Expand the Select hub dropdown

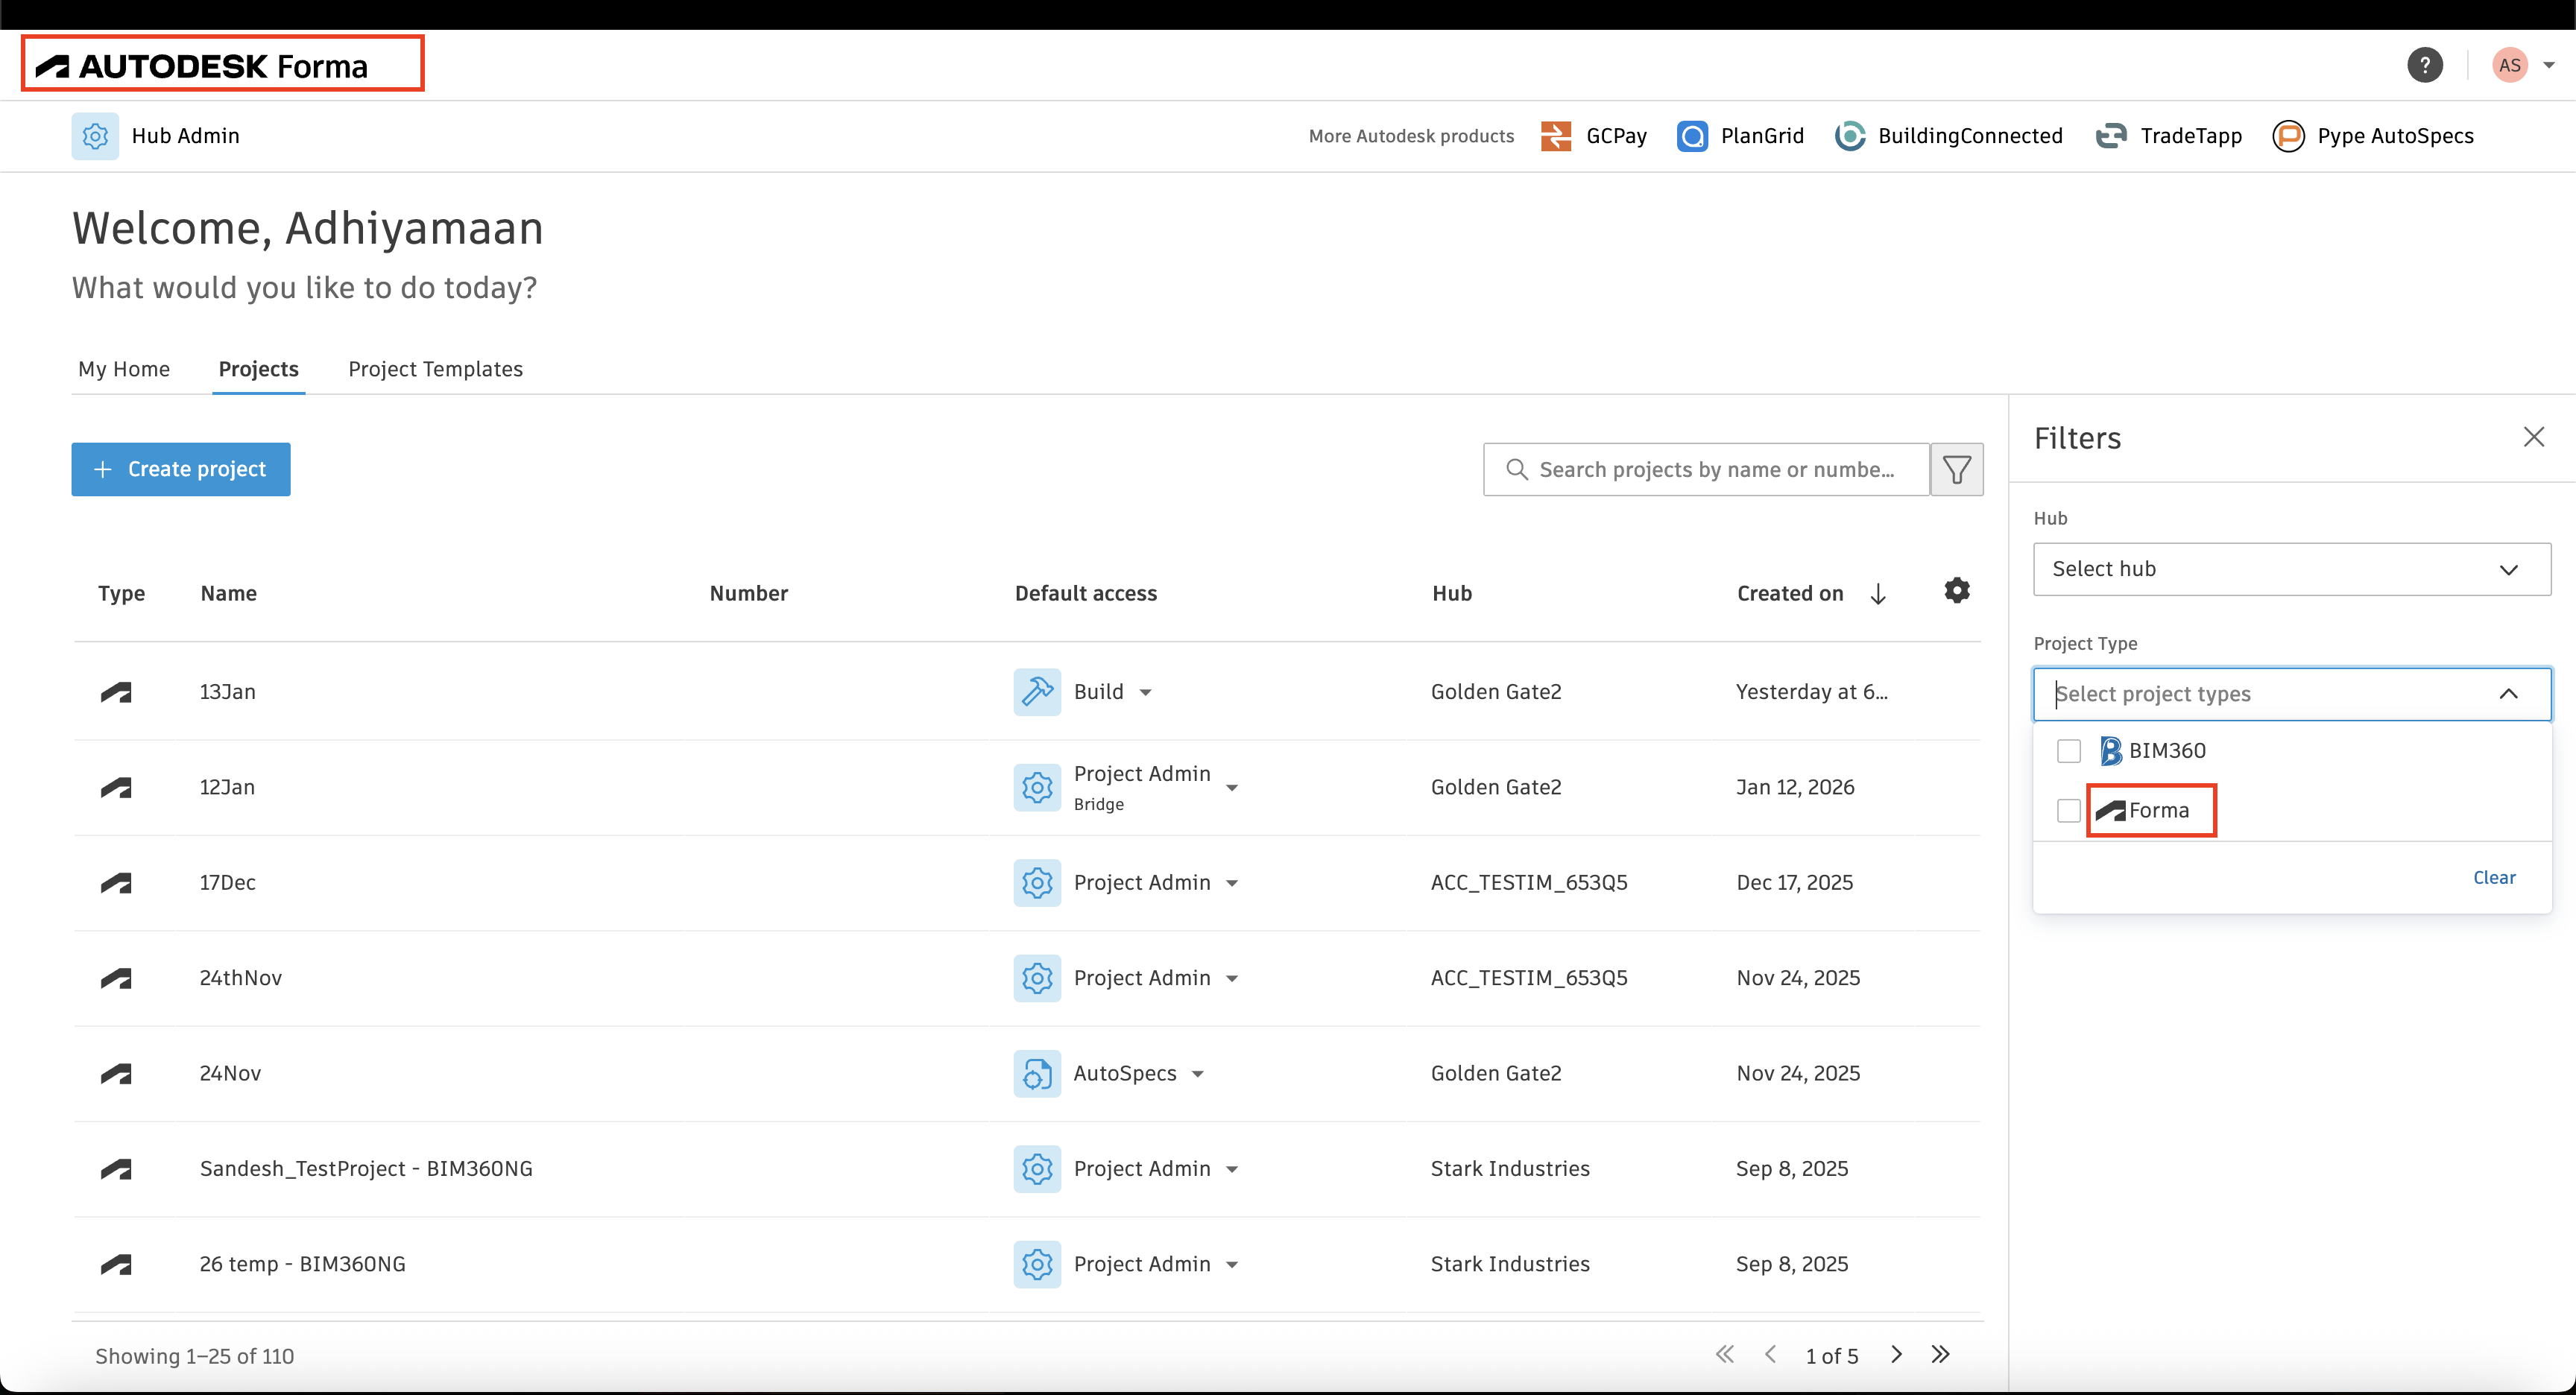[2291, 569]
